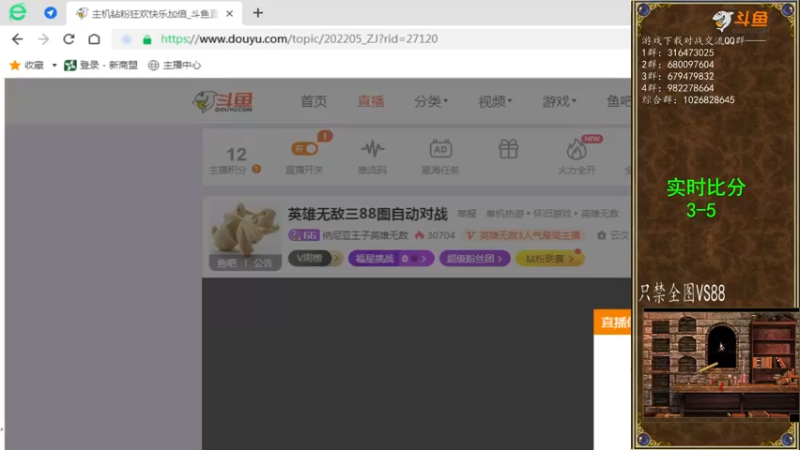Image resolution: width=800 pixels, height=450 pixels.
Task: Open the 火力全开 flame icon
Action: click(x=577, y=150)
